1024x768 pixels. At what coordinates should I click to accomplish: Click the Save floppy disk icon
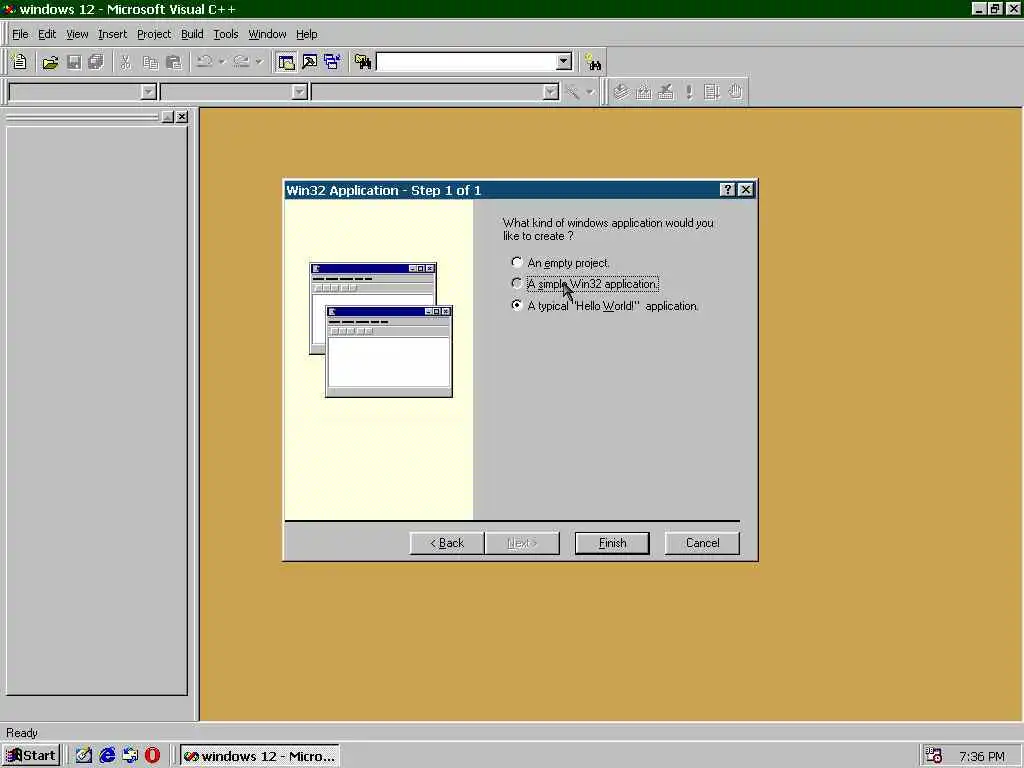(73, 62)
